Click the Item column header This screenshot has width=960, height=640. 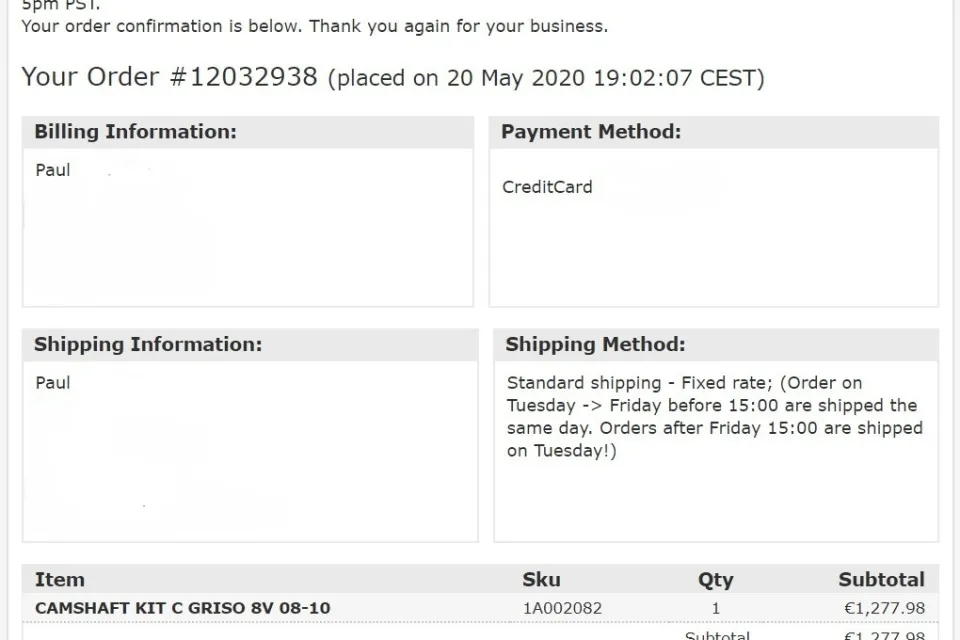pos(60,580)
